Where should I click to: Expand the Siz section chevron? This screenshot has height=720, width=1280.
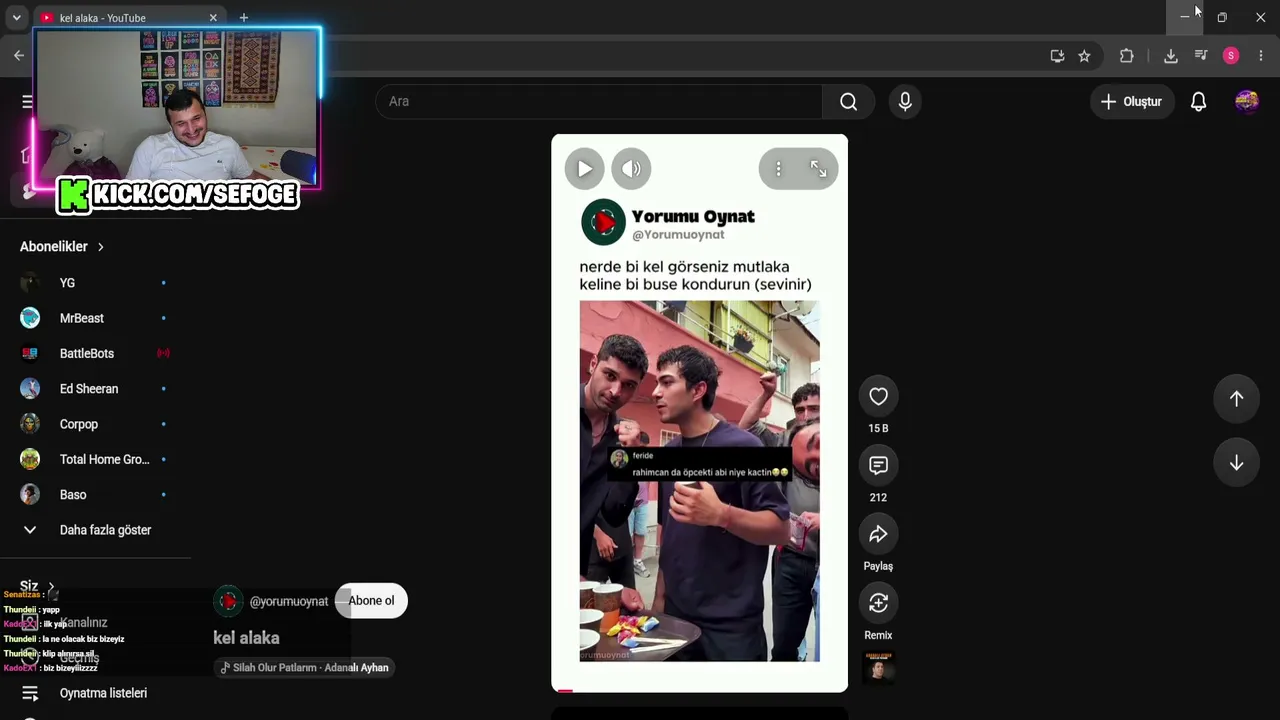click(51, 587)
